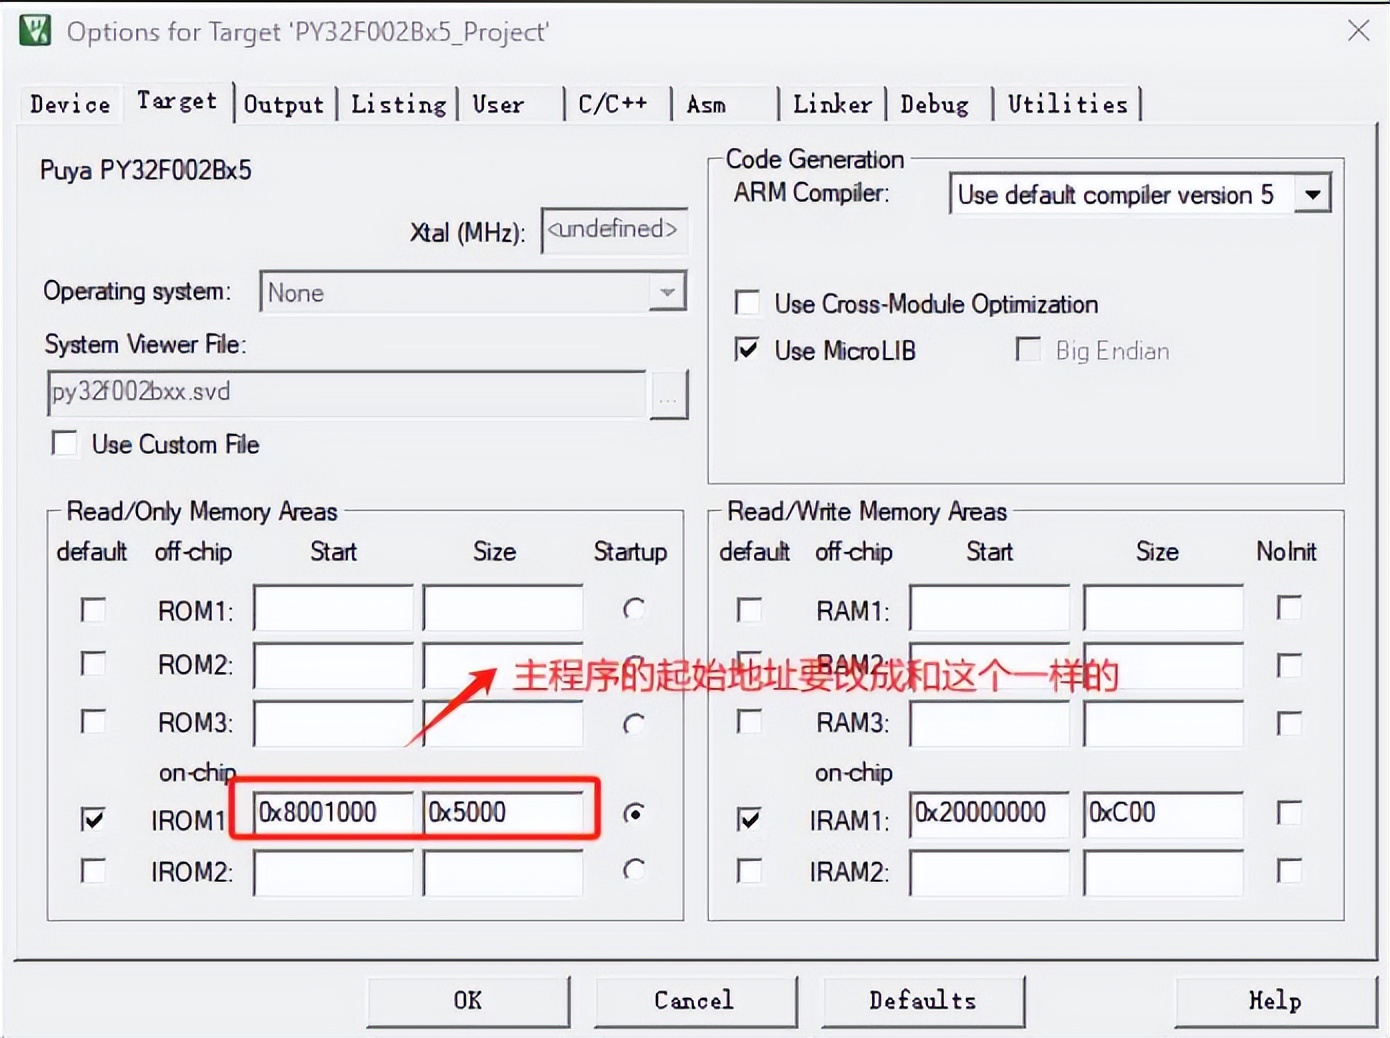Enable Use Cross-Module Optimization
1390x1038 pixels.
(747, 302)
